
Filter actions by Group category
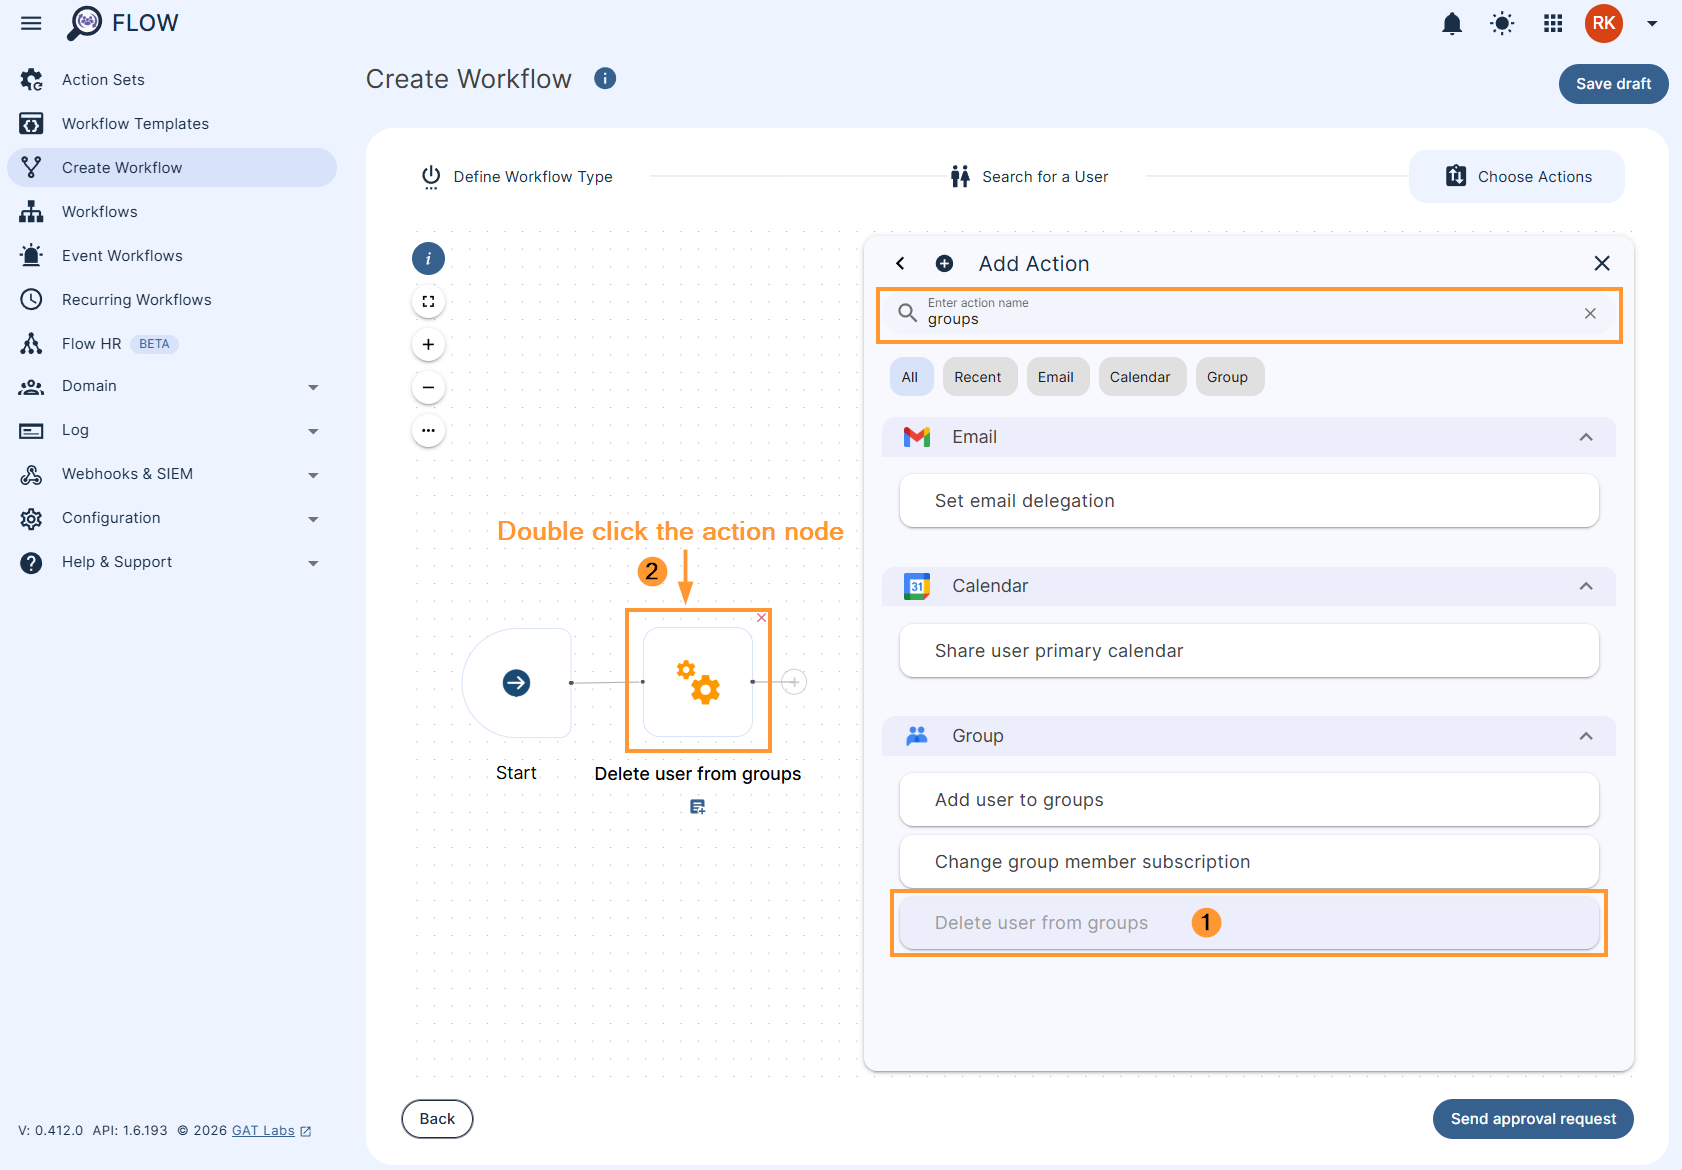click(1229, 376)
